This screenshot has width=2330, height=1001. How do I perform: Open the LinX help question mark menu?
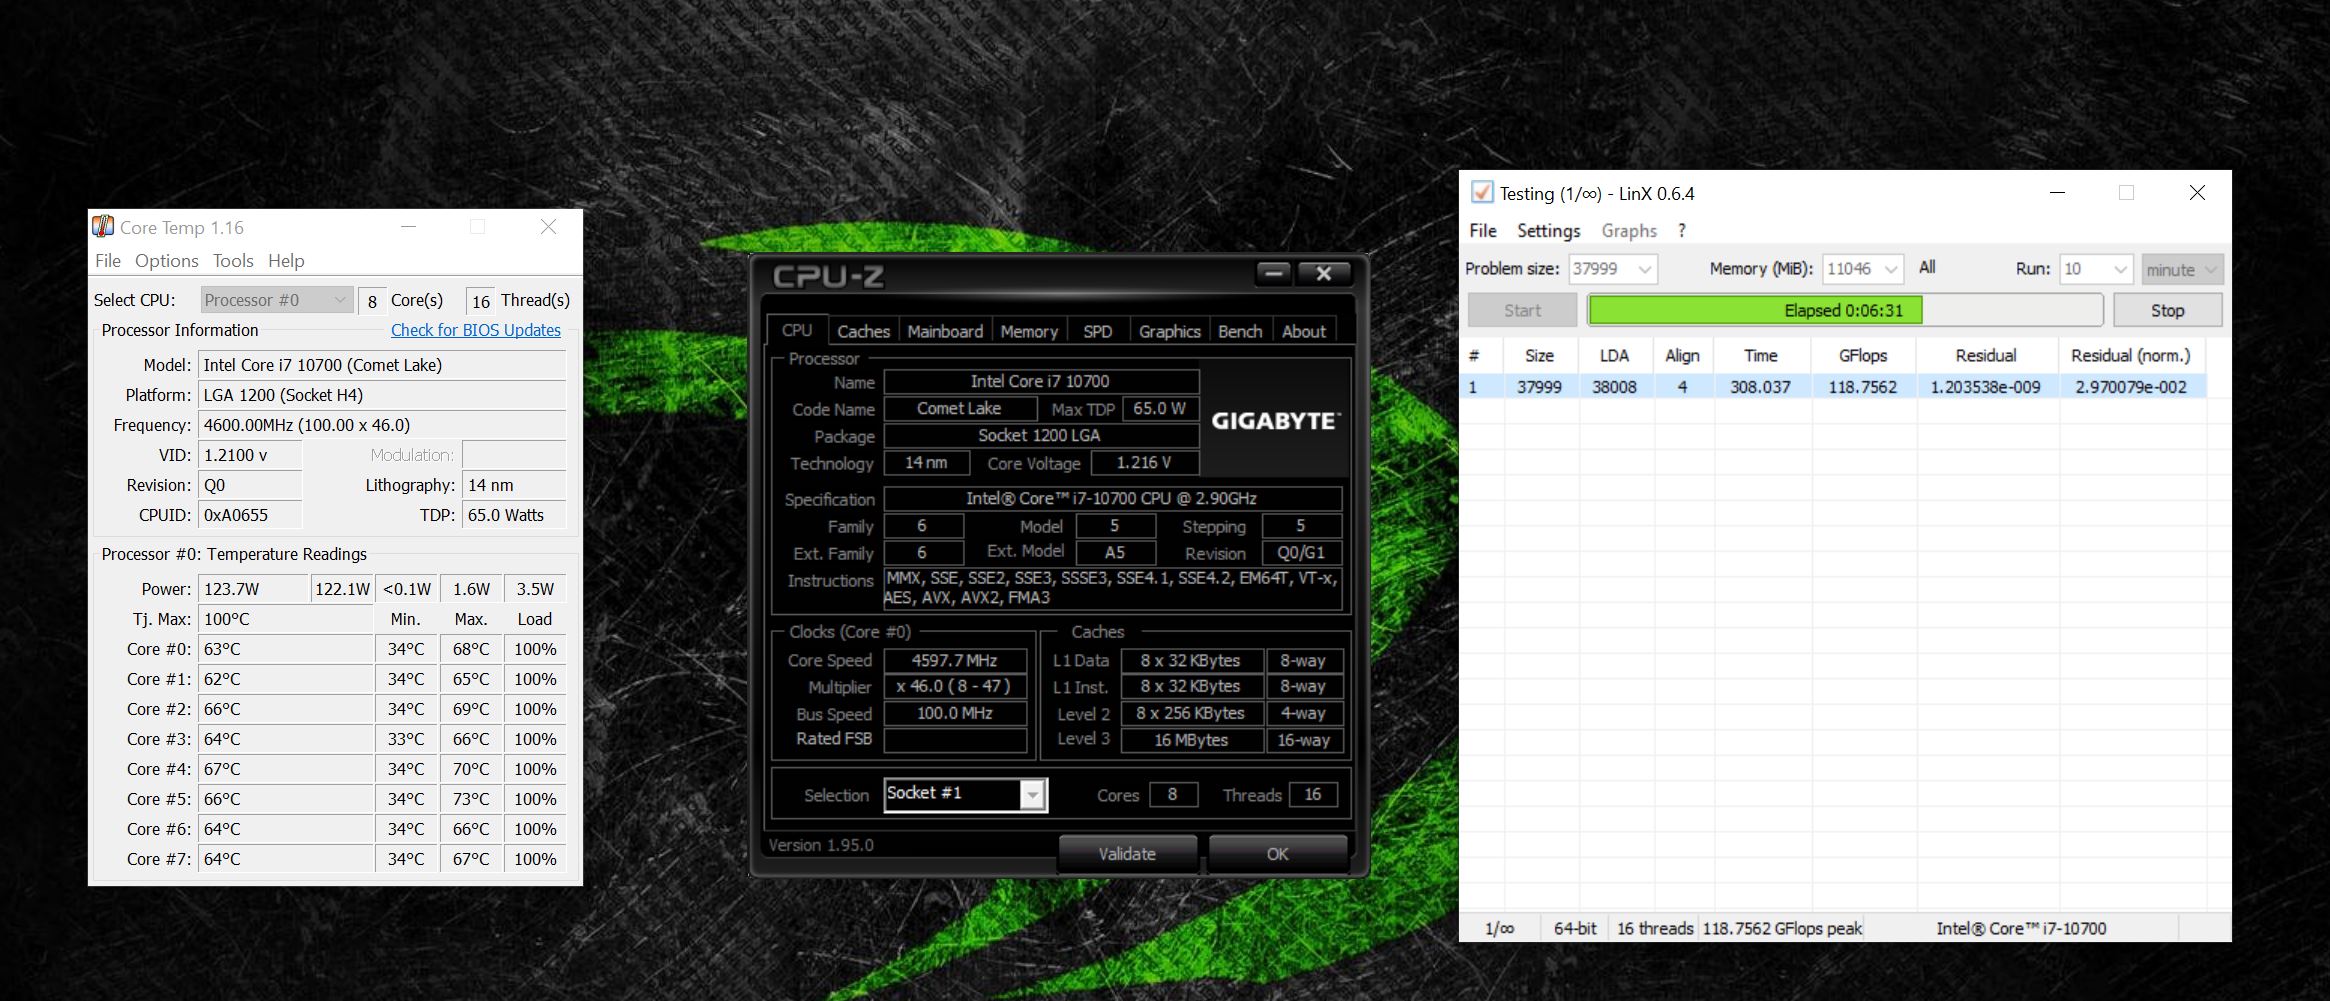[x=1682, y=231]
